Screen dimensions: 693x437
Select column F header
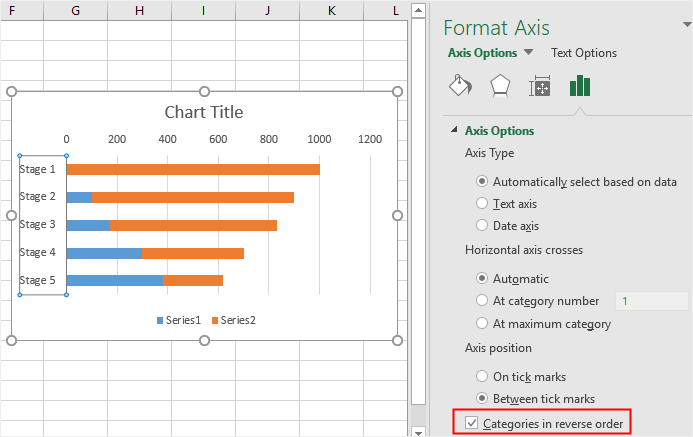(x=22, y=10)
